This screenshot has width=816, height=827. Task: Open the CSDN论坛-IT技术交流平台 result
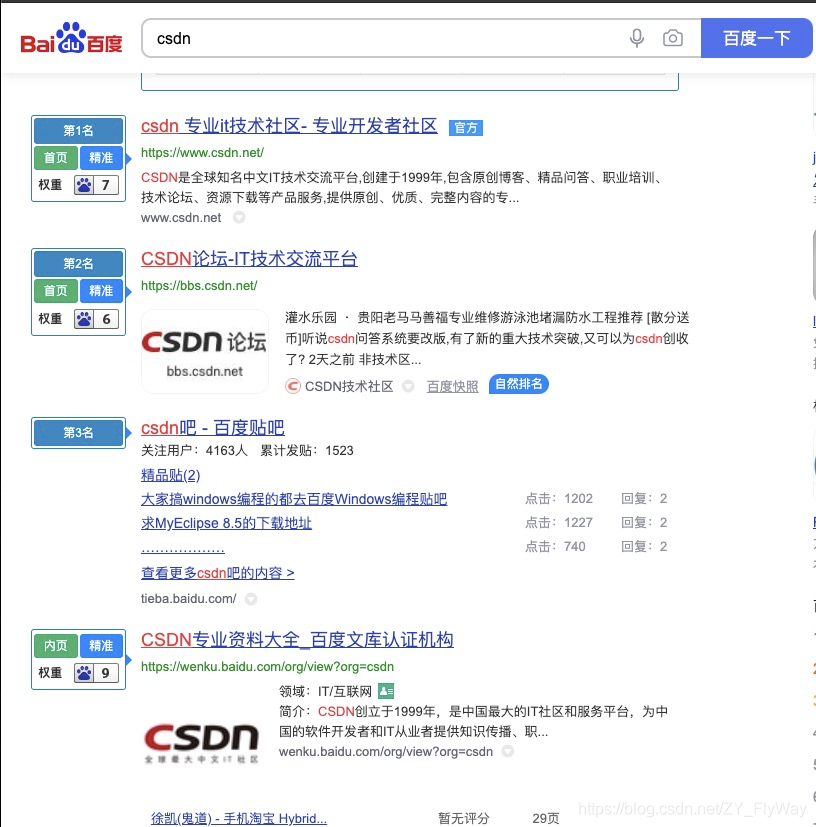249,259
